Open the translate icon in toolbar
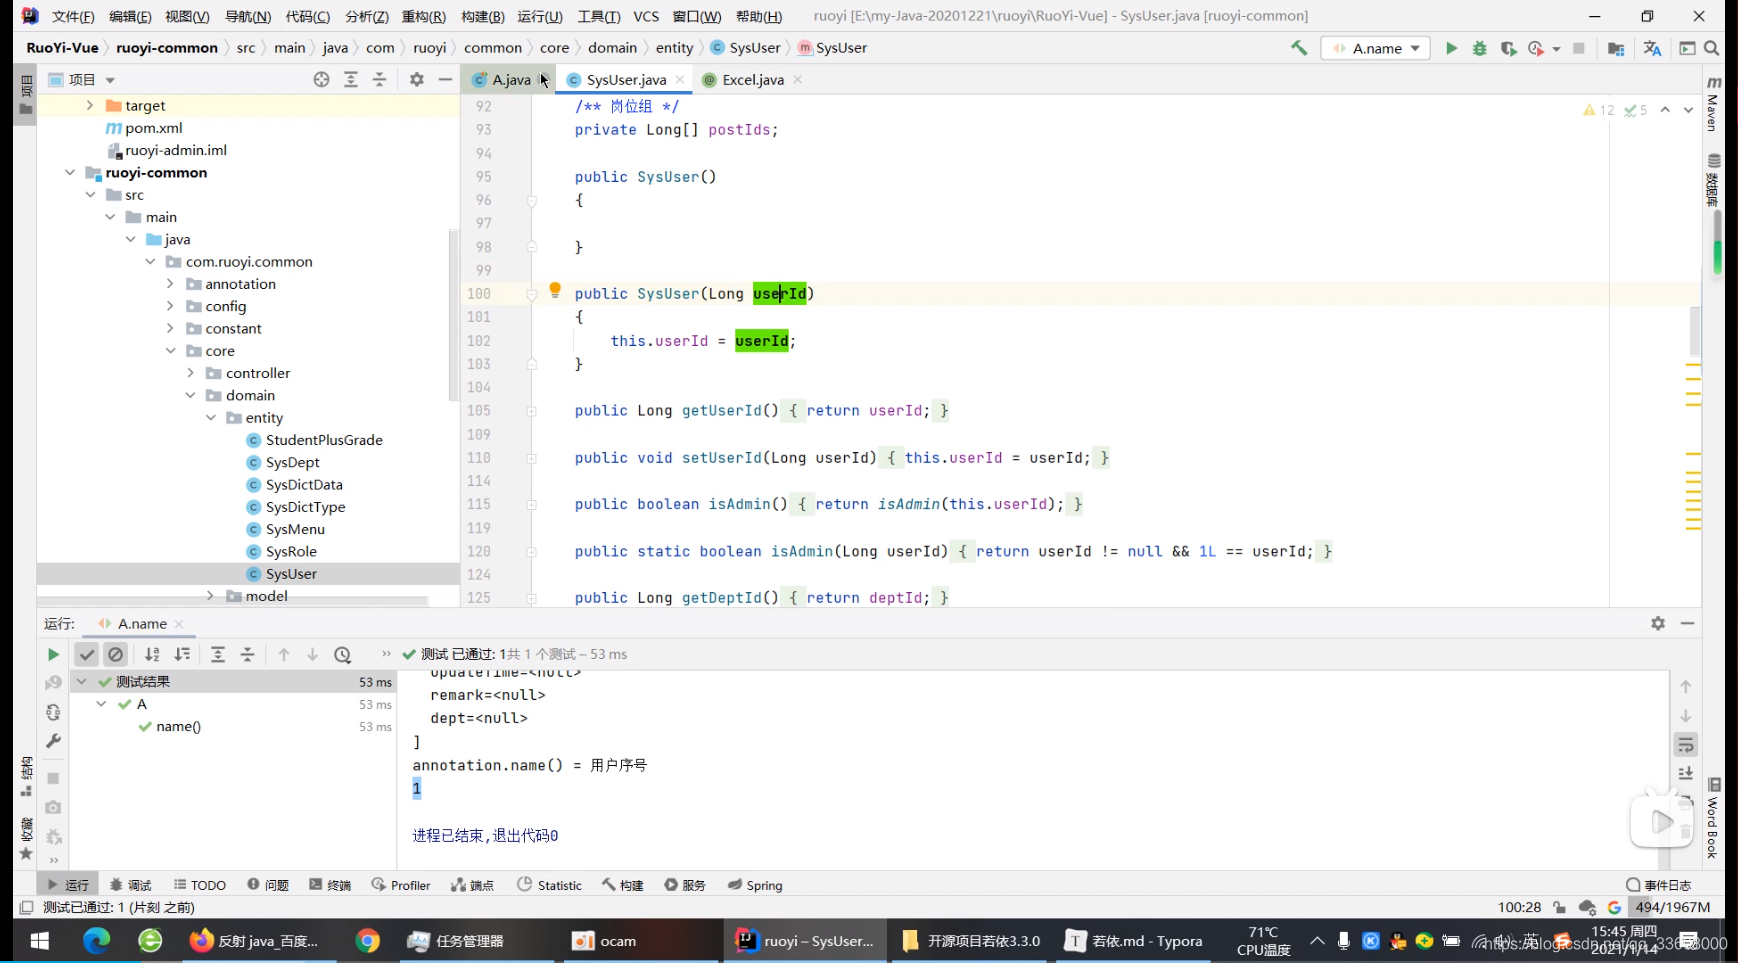 pyautogui.click(x=1652, y=48)
